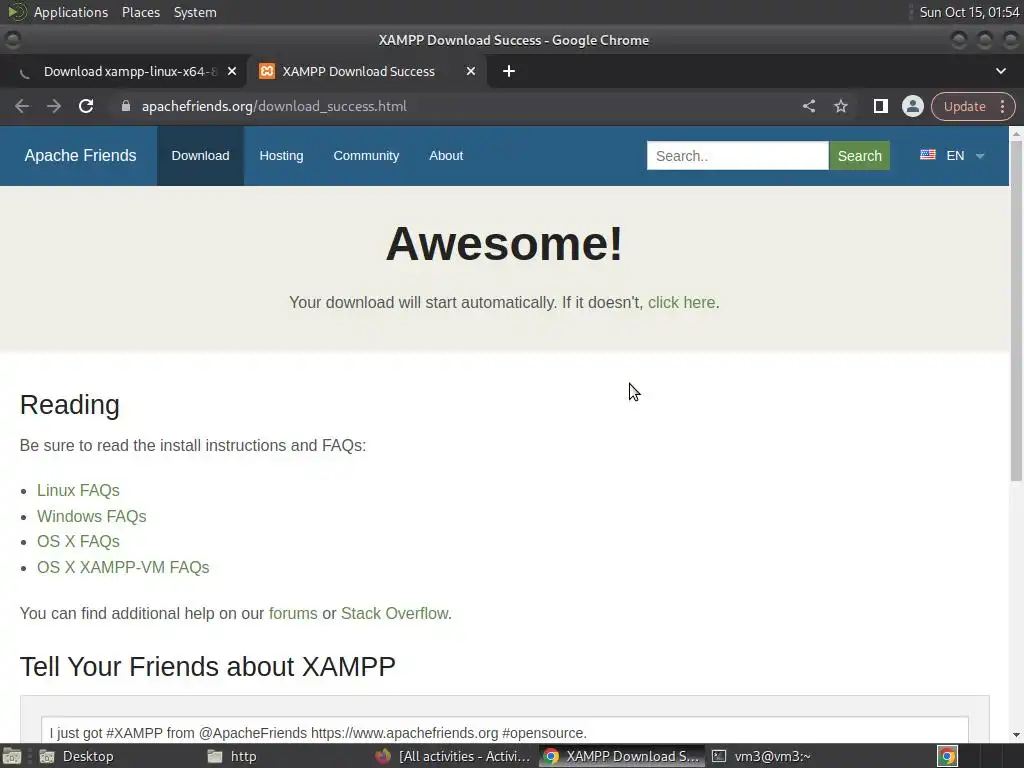Open the OS X FAQs link
This screenshot has width=1024, height=768.
(78, 542)
